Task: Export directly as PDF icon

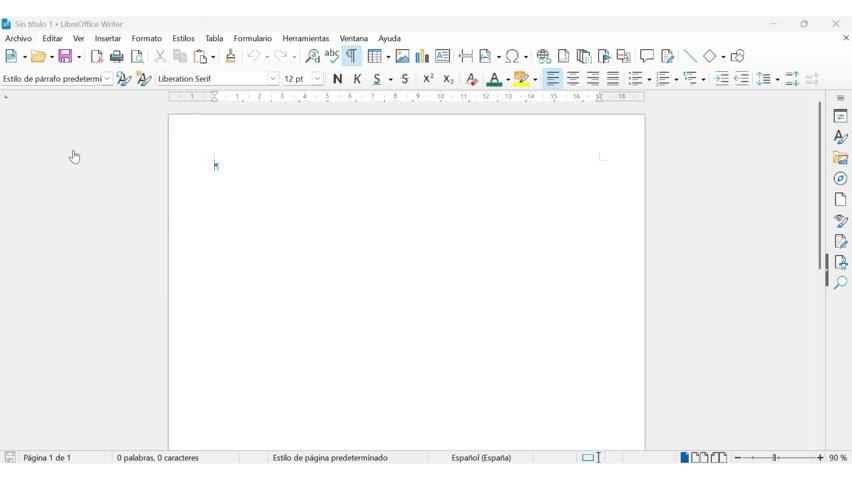Action: [x=97, y=56]
